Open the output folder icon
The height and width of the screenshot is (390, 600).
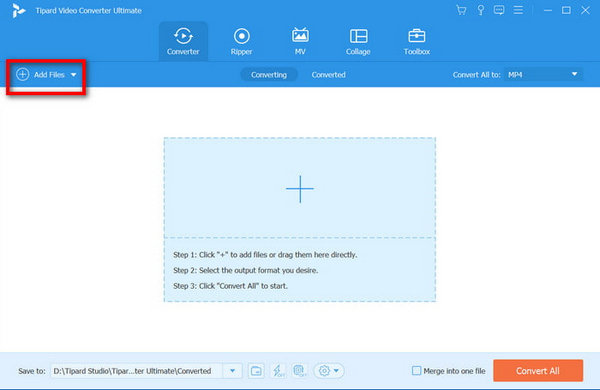pos(256,370)
